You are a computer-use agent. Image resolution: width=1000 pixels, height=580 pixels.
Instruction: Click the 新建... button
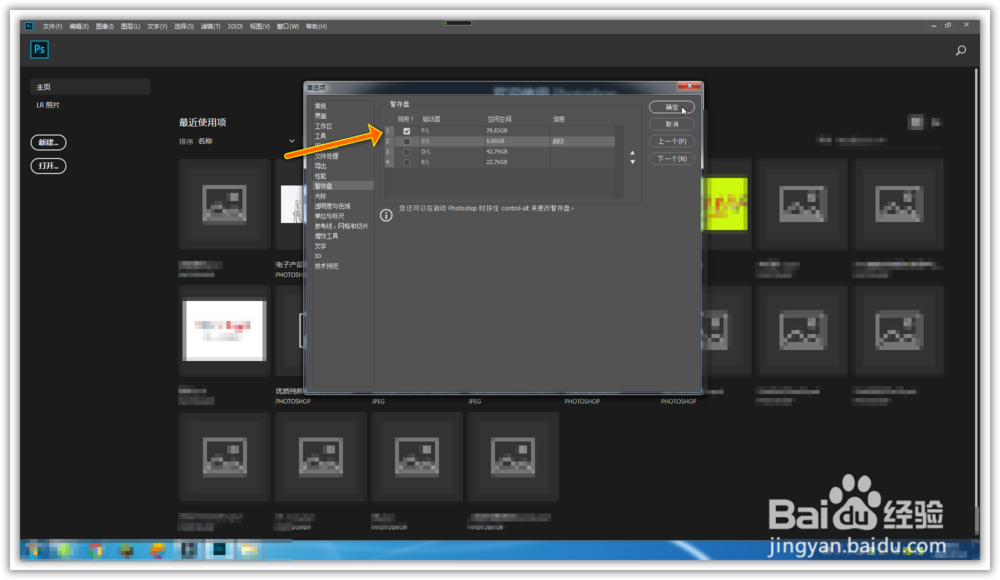48,142
